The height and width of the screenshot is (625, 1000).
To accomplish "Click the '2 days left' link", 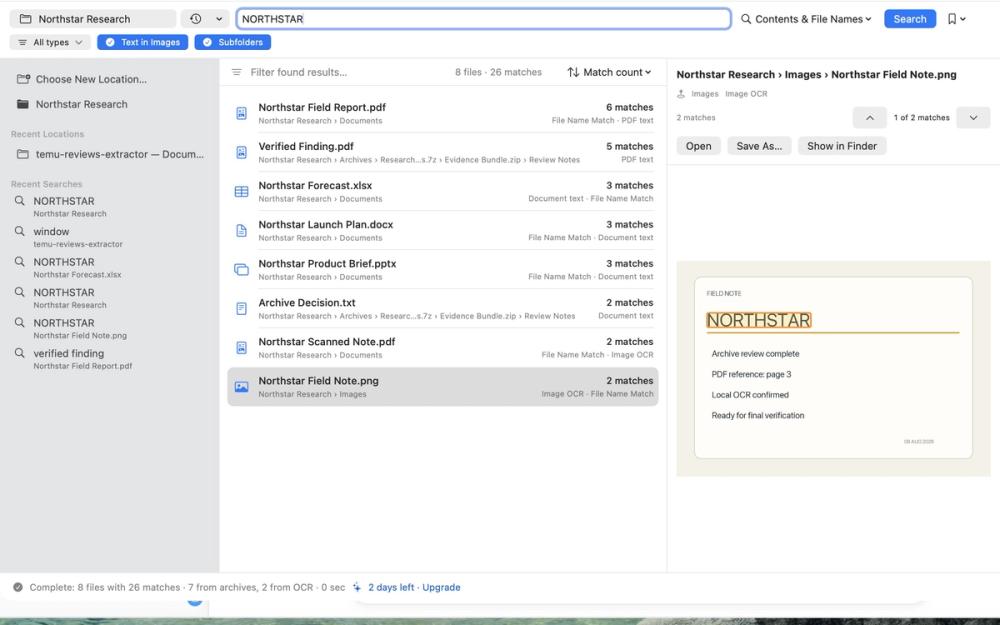I will [391, 587].
